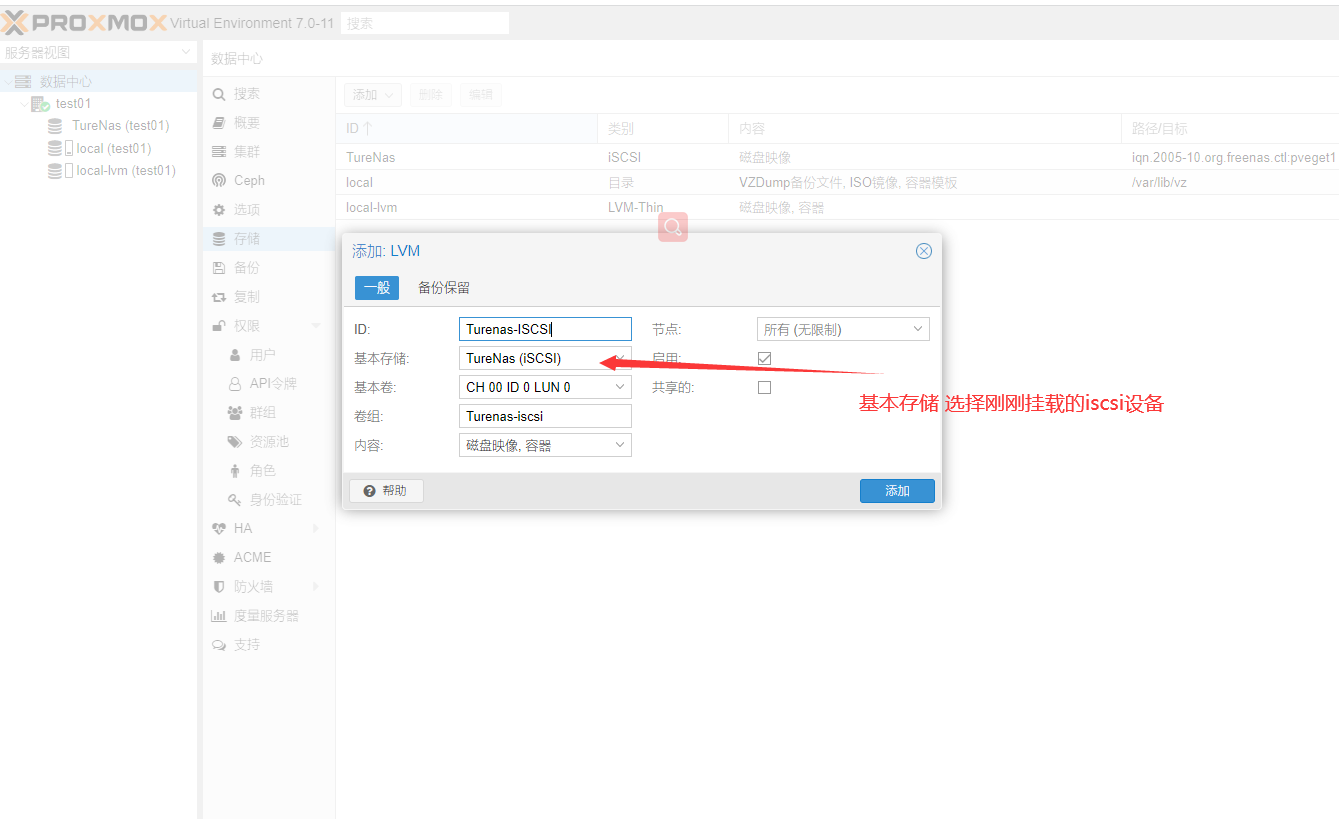
Task: Click the TureNas (test01) storage icon
Action: 55,126
